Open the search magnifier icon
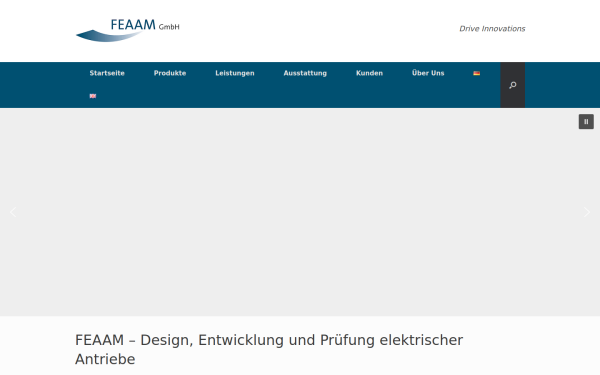The height and width of the screenshot is (375, 600). (512, 85)
